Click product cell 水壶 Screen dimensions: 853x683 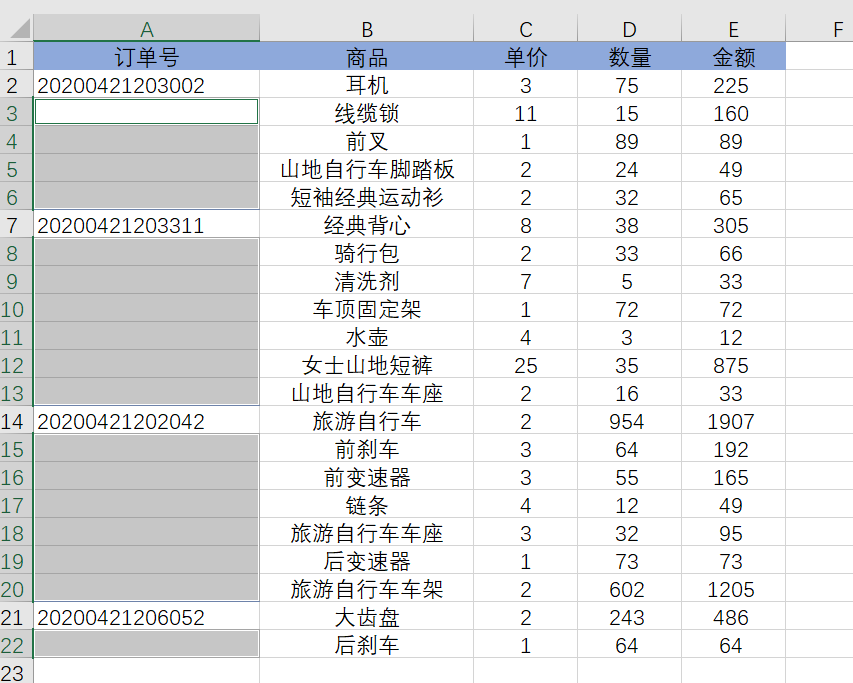coord(367,337)
